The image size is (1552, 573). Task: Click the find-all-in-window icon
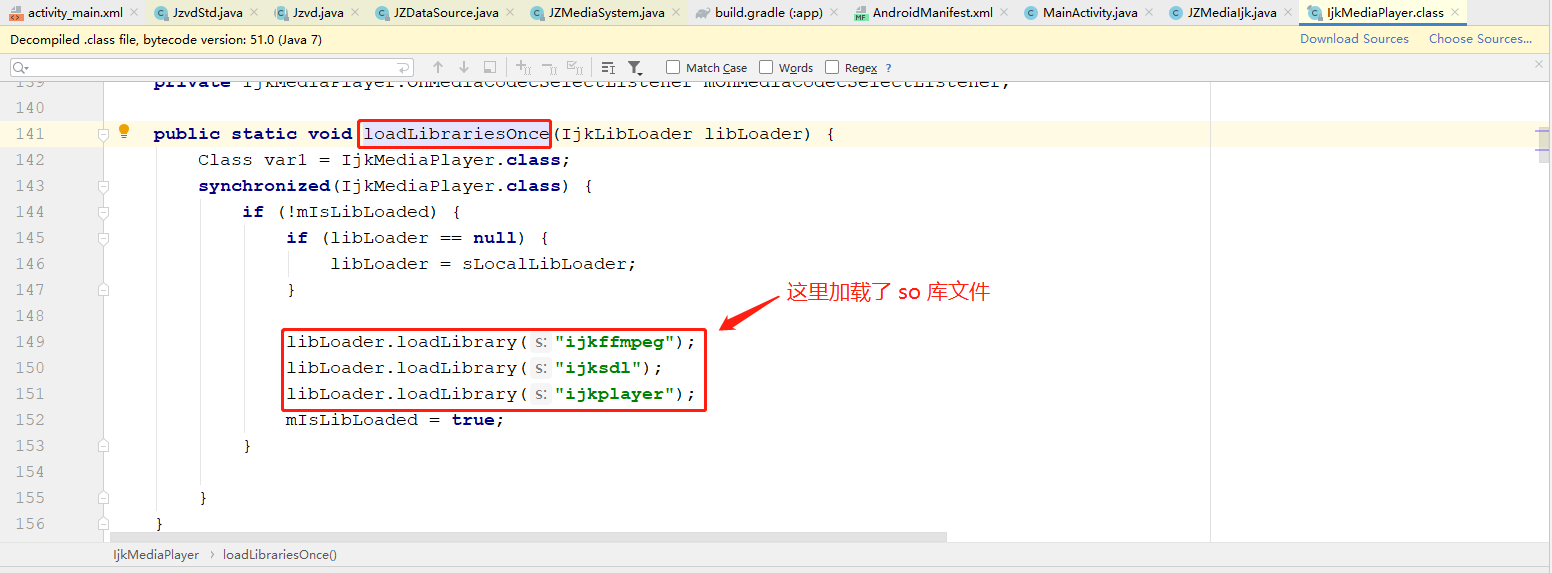pyautogui.click(x=490, y=67)
